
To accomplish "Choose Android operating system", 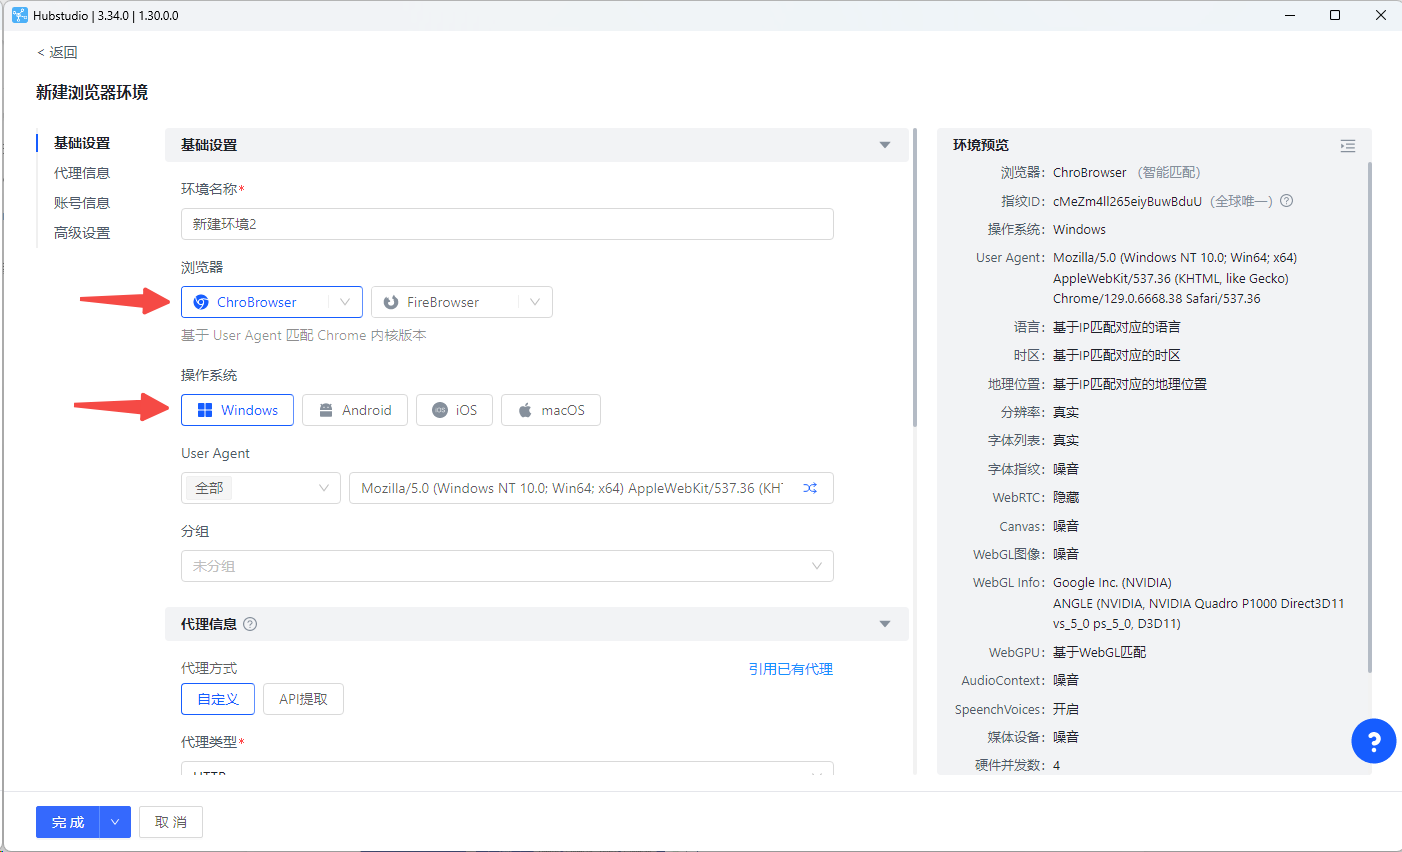I will tap(355, 410).
